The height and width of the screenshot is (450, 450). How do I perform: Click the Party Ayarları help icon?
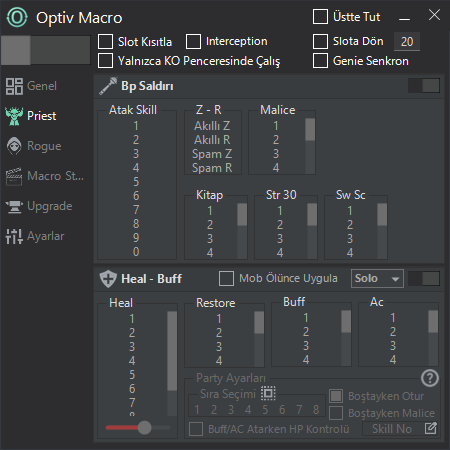pos(430,378)
